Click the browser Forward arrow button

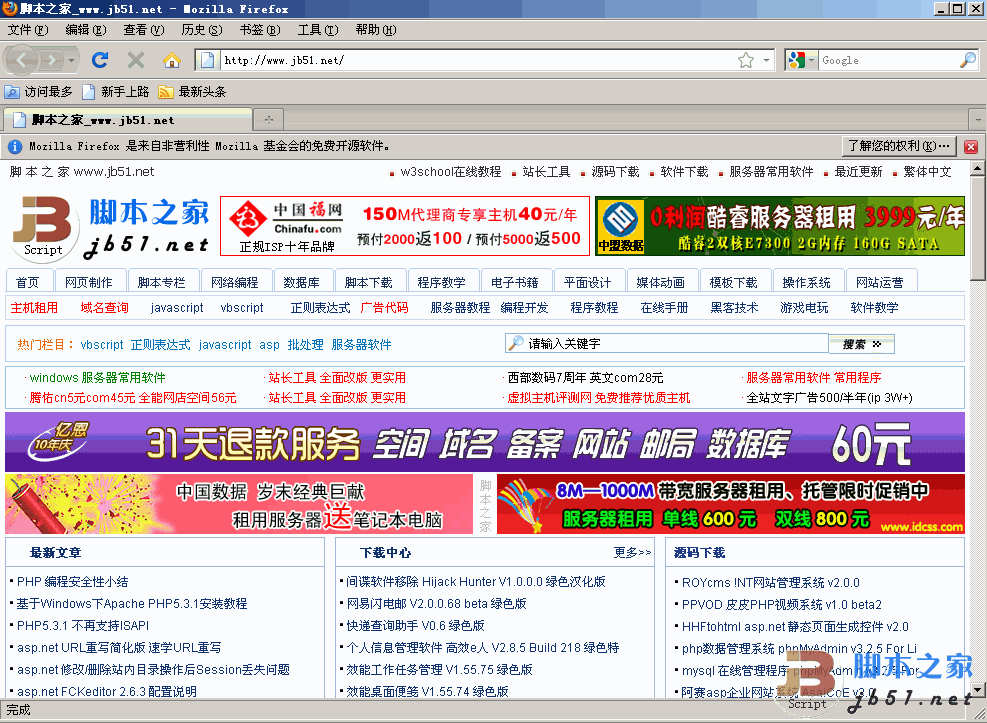[x=52, y=60]
